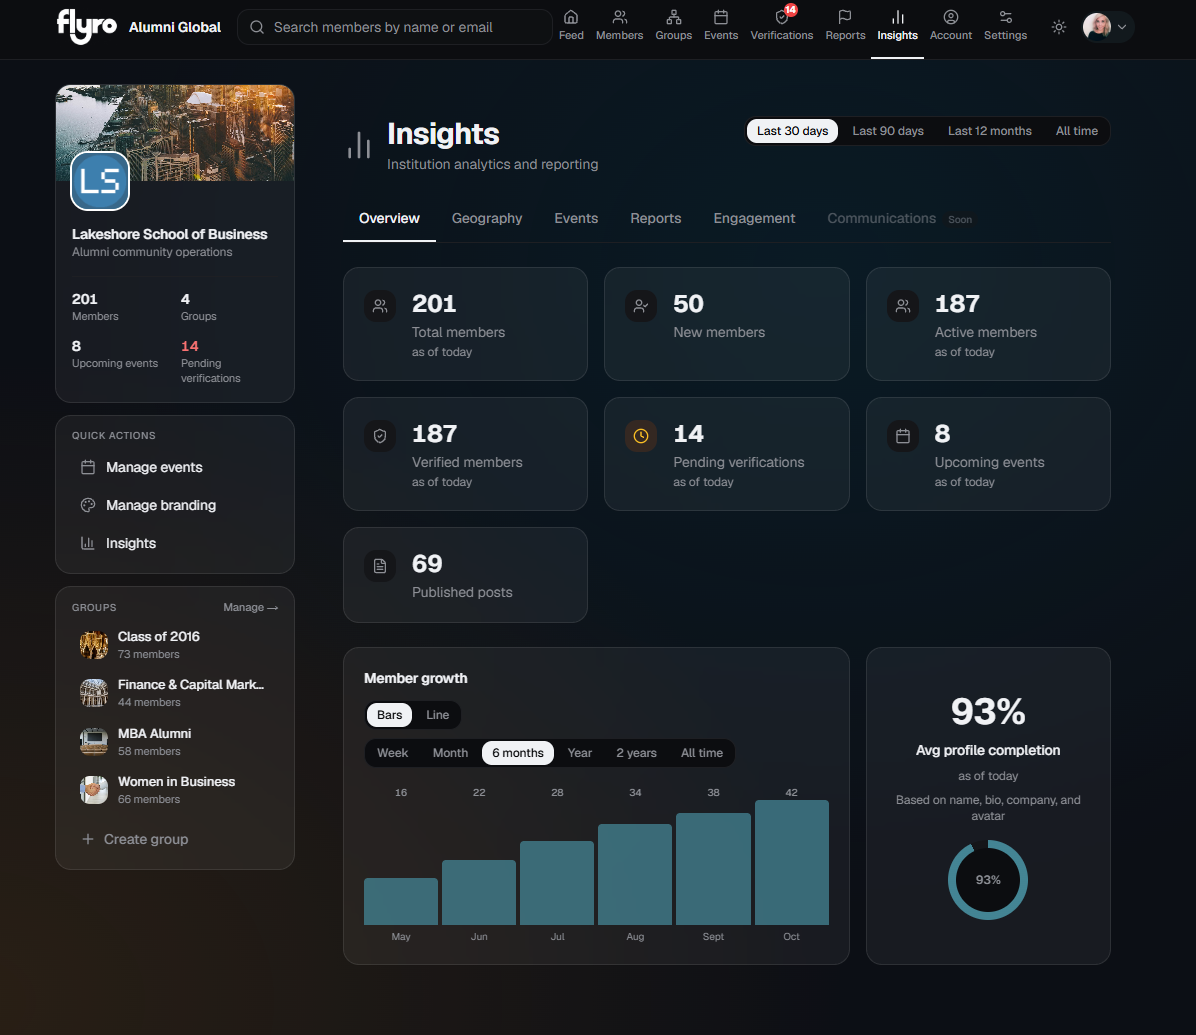The height and width of the screenshot is (1035, 1196).
Task: Click the 8 Upcoming events sidebar stat
Action: pos(114,354)
